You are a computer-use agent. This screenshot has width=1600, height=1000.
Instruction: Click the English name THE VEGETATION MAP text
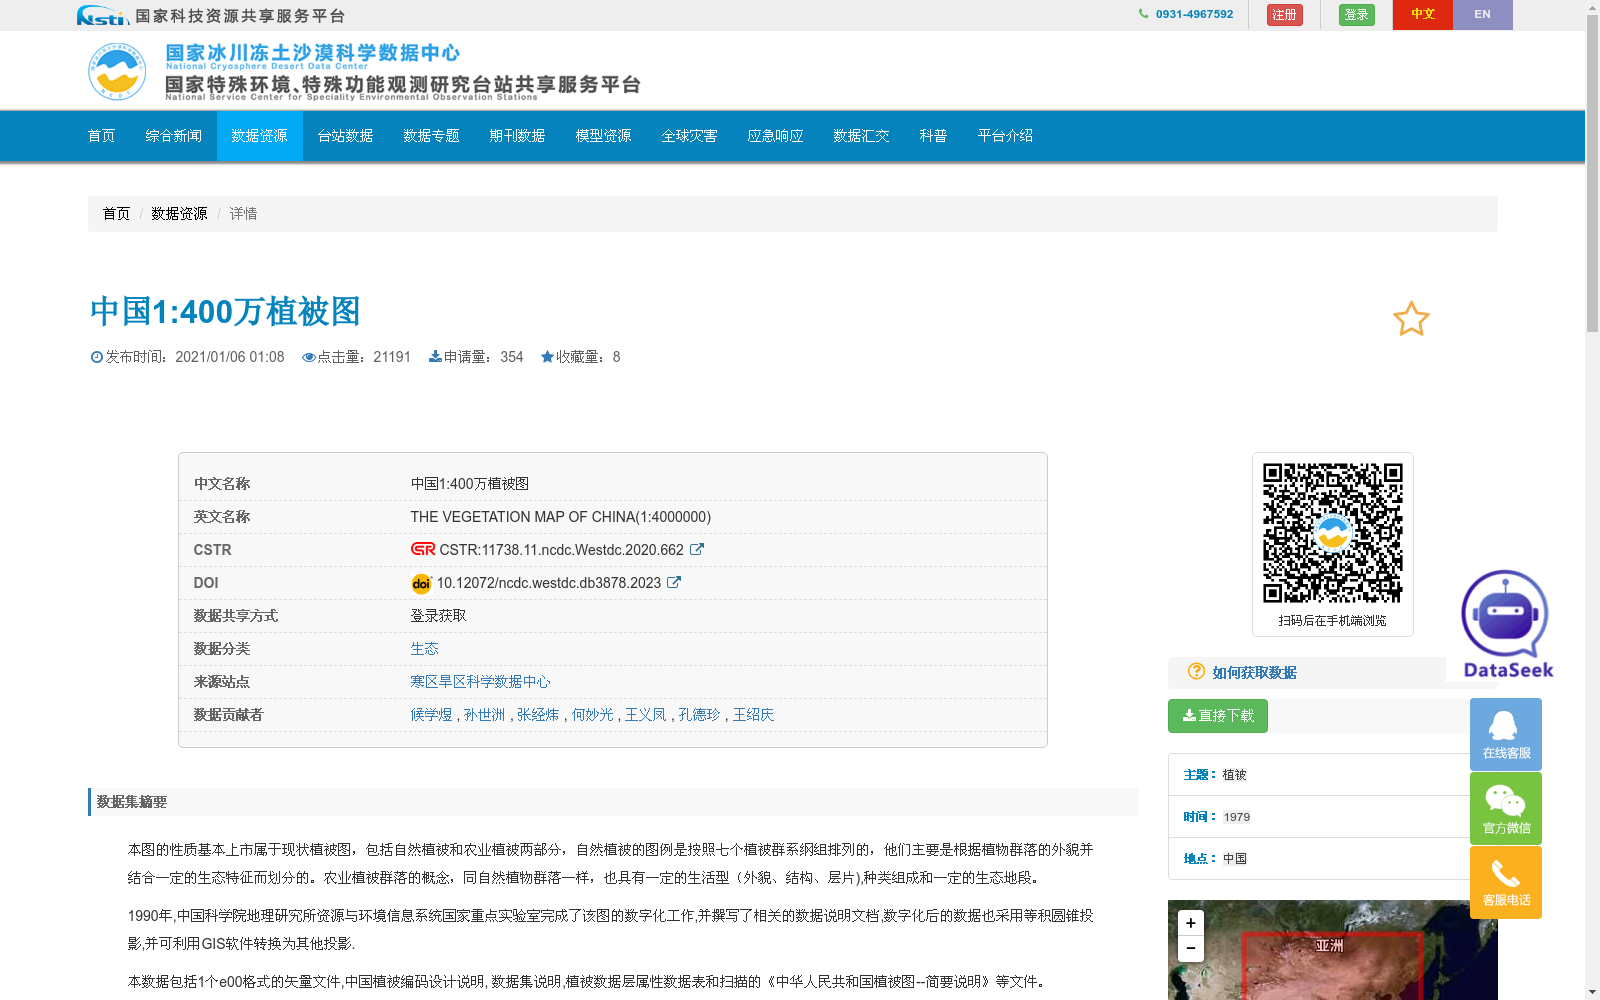pos(561,517)
